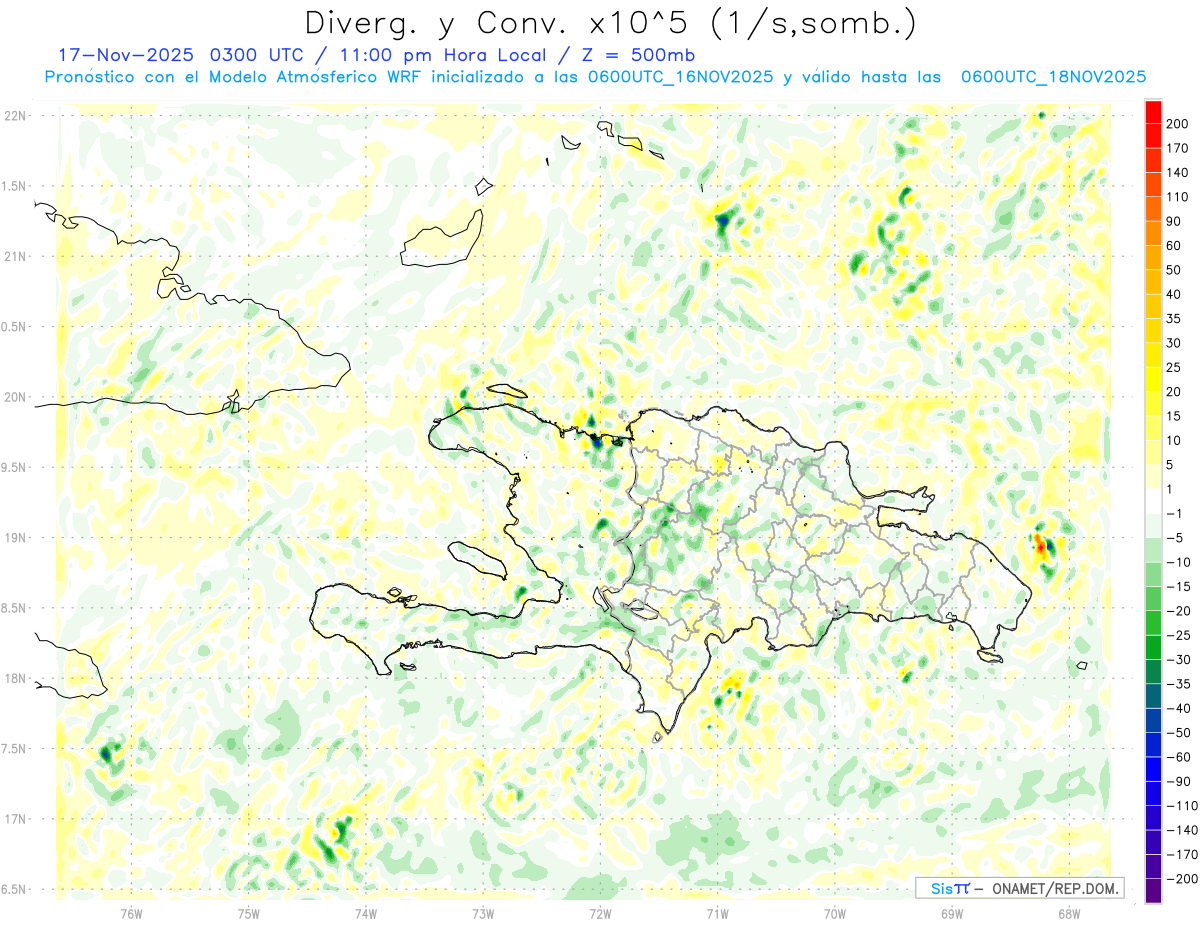Screen dimensions: 1200x927
Task: Click the '22N' latitude label
Action: point(15,116)
